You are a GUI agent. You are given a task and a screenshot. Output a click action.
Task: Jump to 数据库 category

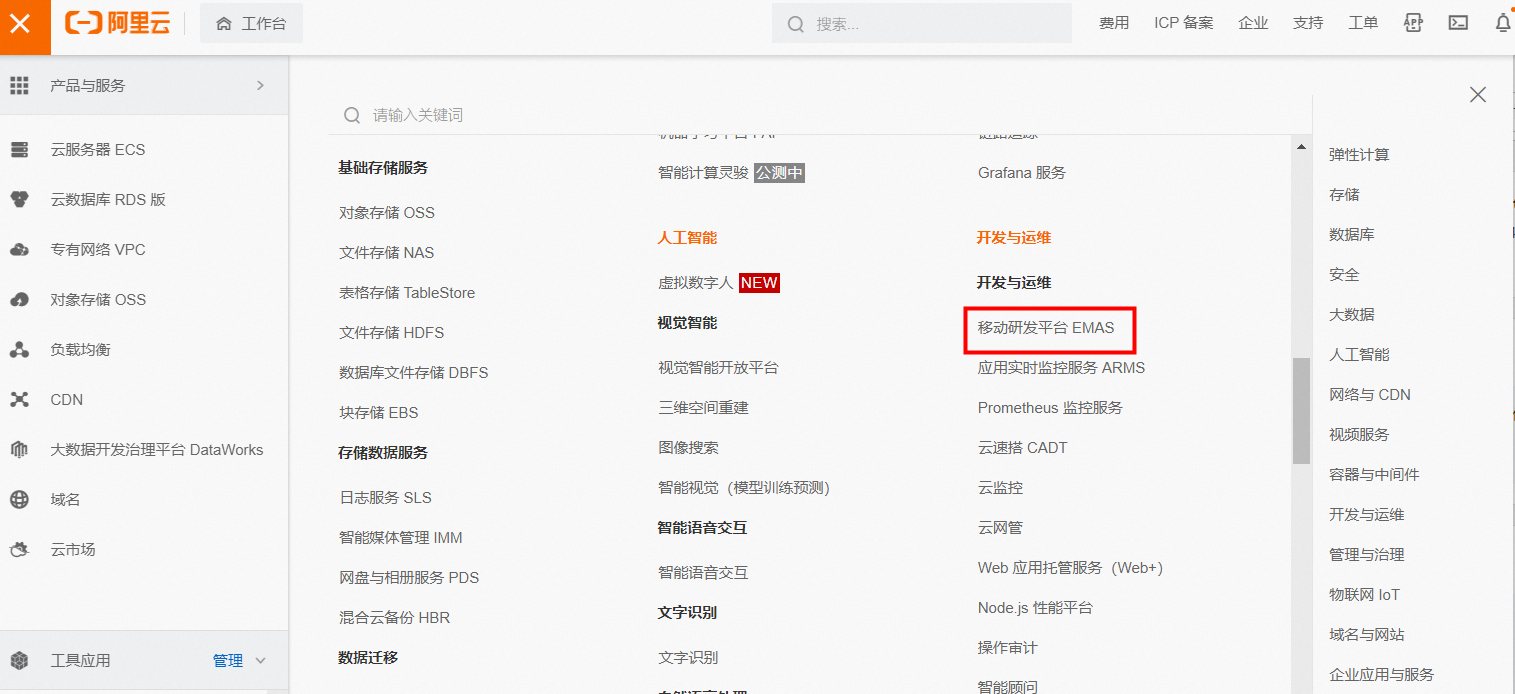[1352, 235]
